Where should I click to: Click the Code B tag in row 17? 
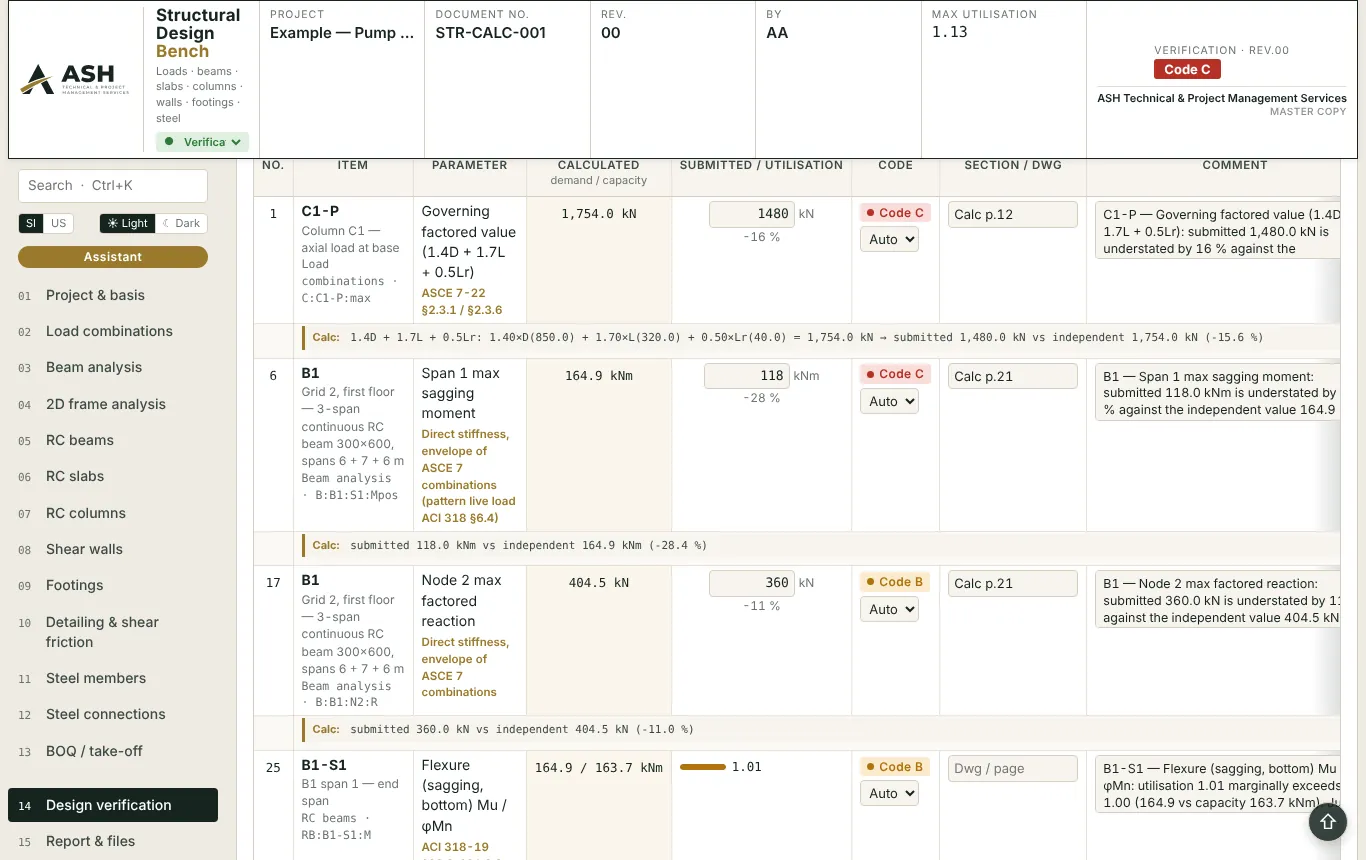(x=895, y=582)
